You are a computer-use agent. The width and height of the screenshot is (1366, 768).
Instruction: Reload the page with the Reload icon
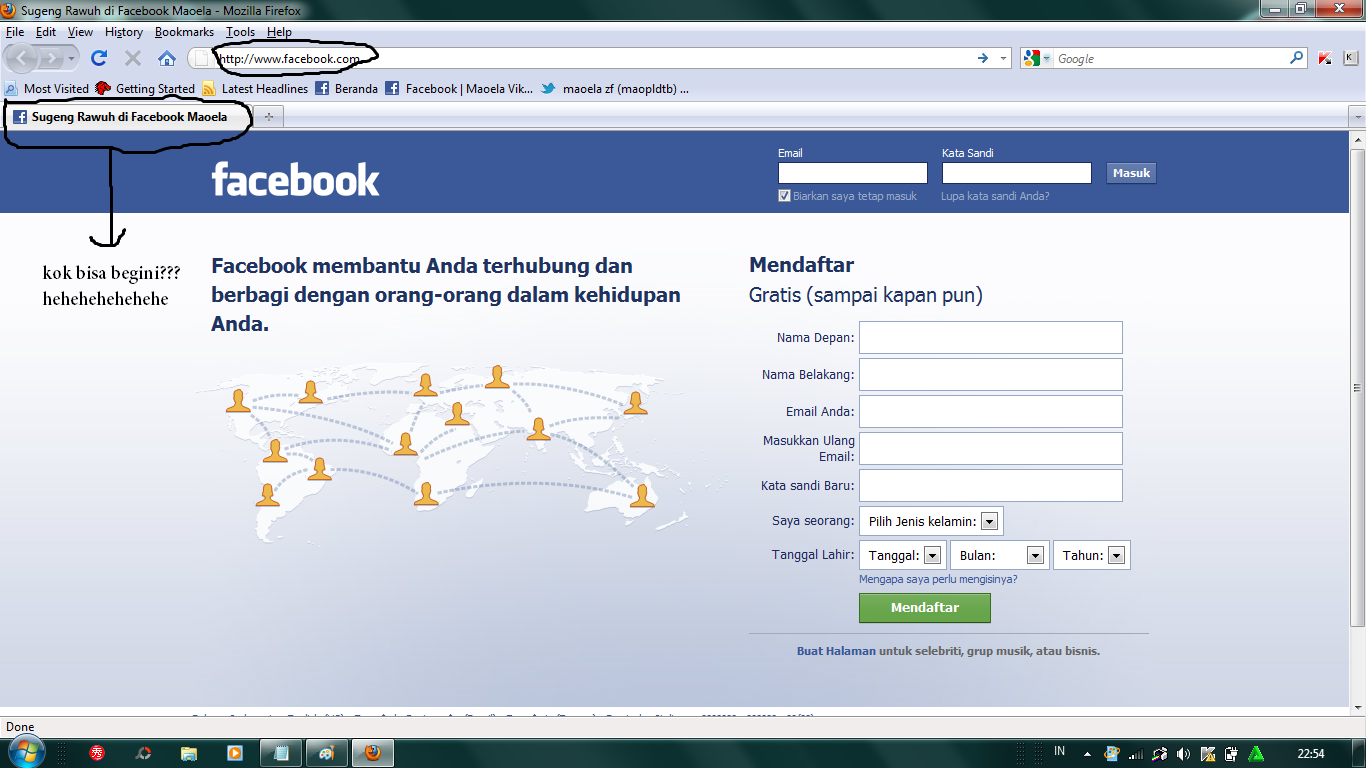(99, 59)
